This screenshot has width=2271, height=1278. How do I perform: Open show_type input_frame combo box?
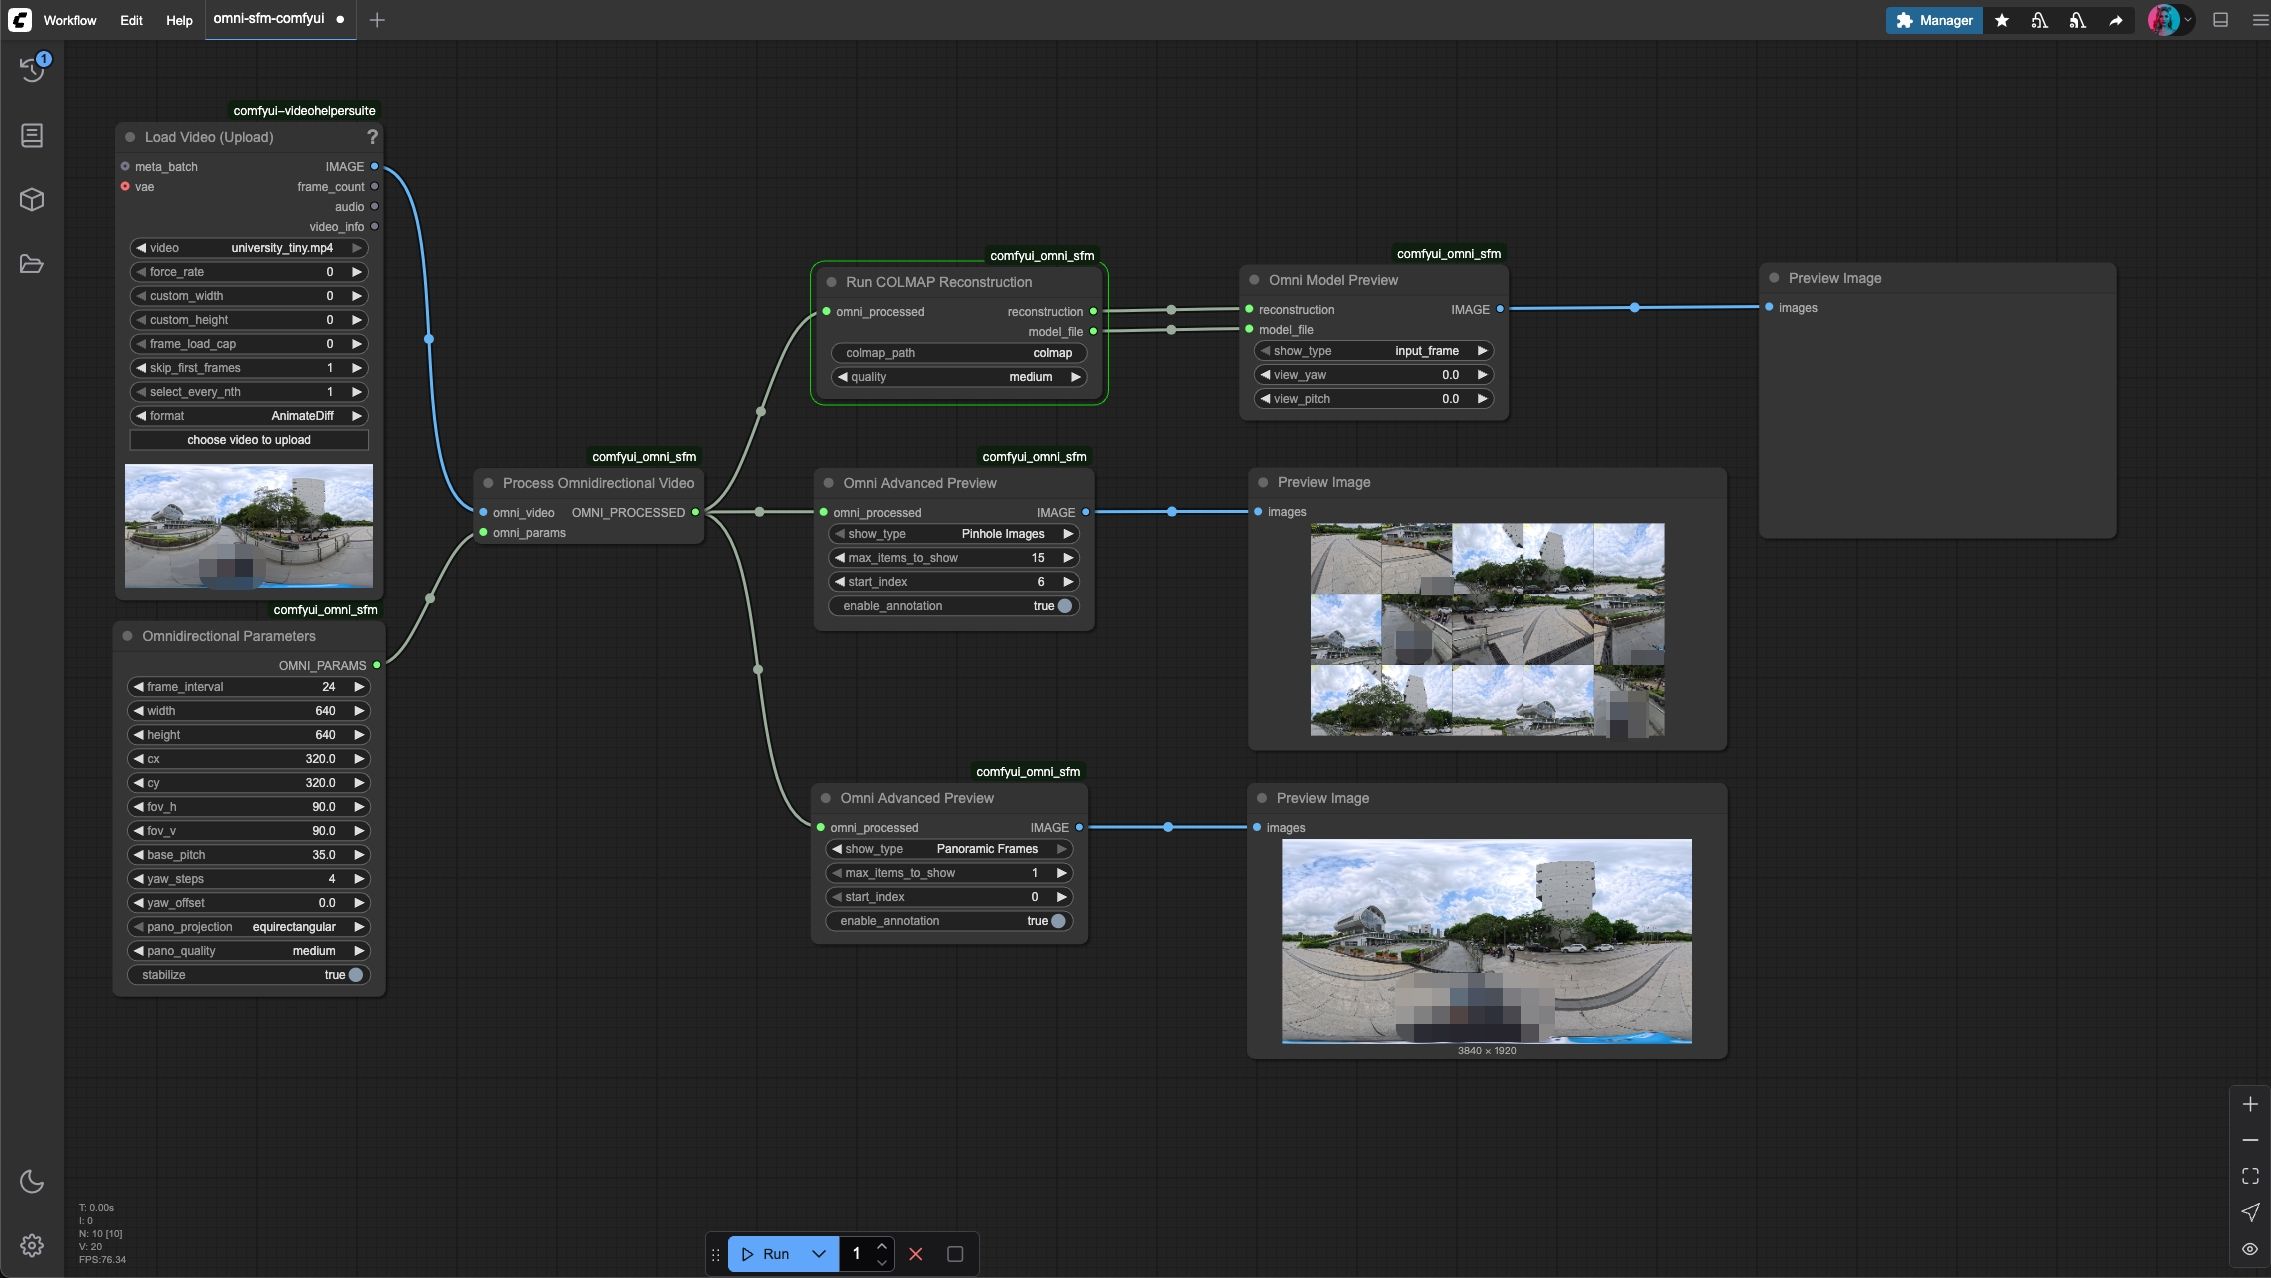click(x=1374, y=351)
